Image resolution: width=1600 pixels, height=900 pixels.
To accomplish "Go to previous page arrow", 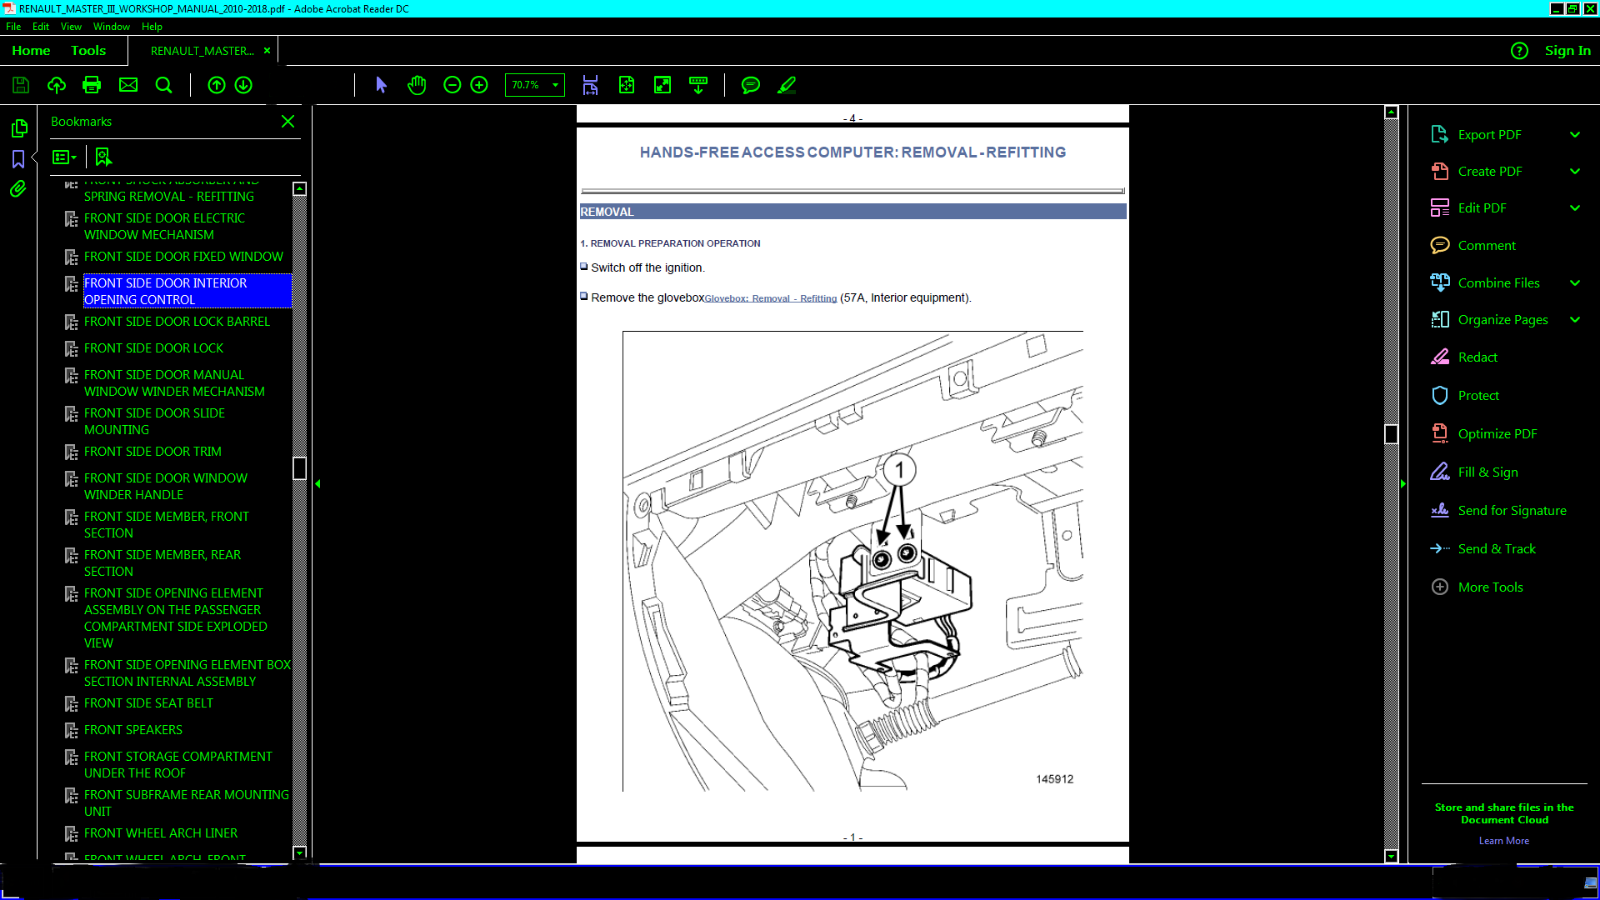I will [216, 85].
